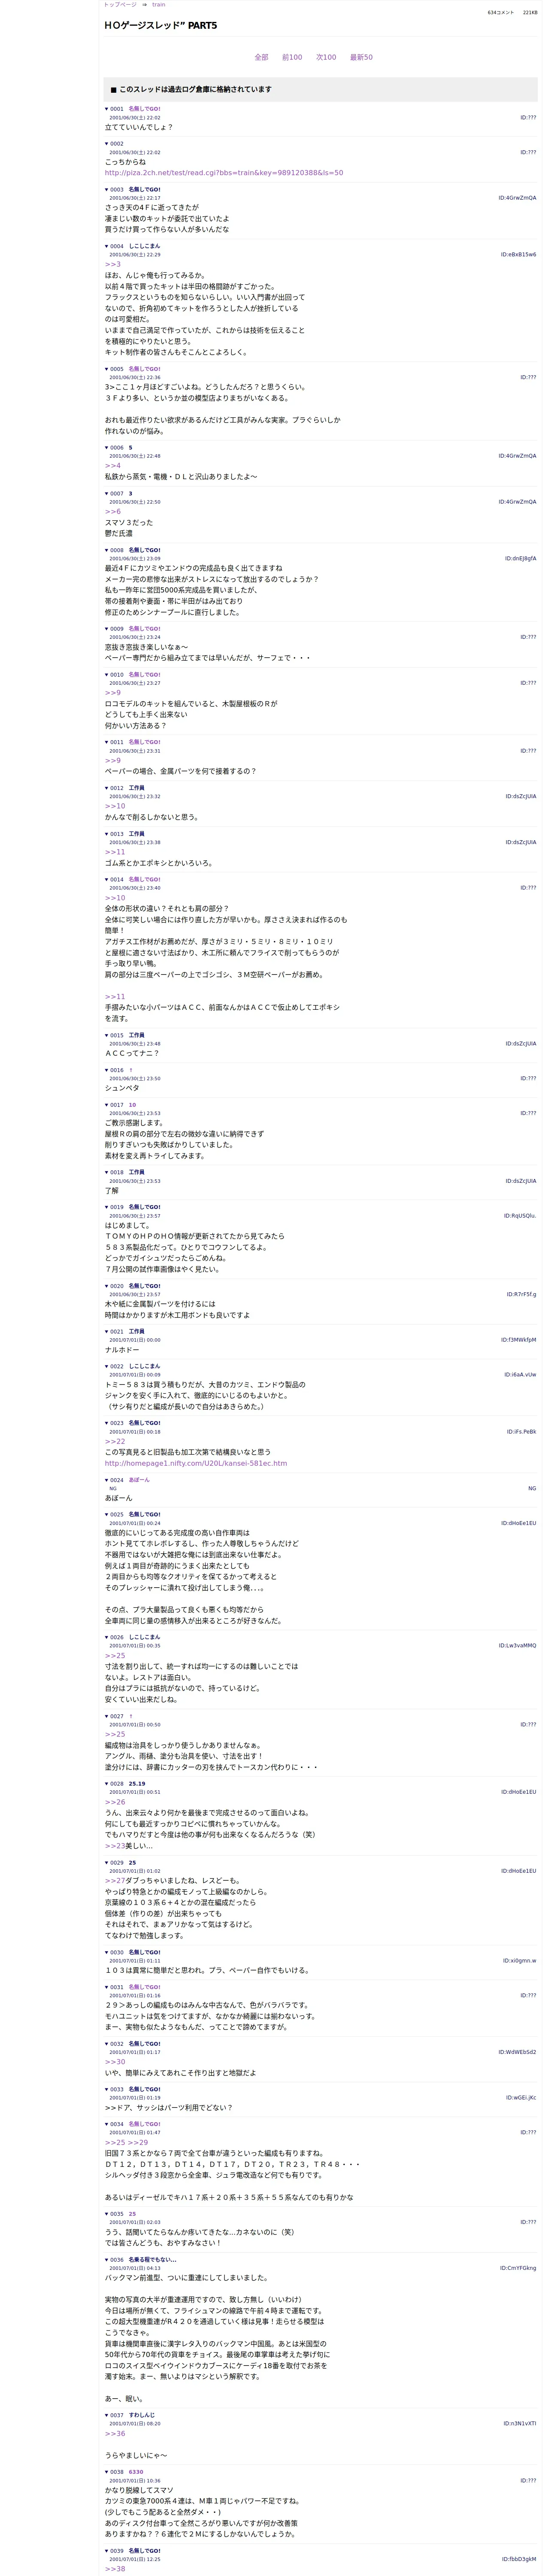
Task: Go to the previous 100 posts (前100)
Action: click(292, 57)
